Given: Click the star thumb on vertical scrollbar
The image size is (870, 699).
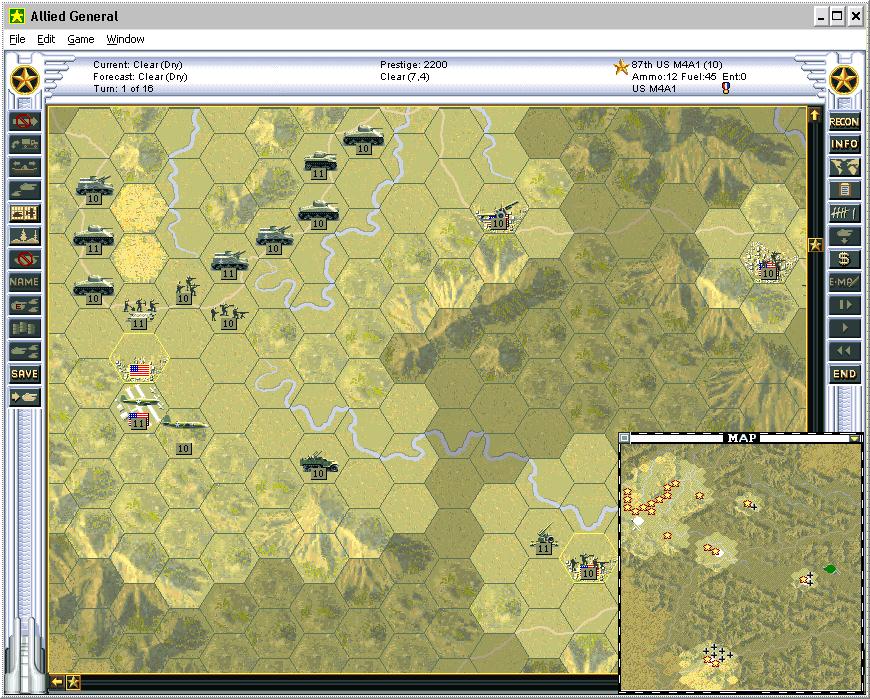Looking at the screenshot, I should point(815,244).
